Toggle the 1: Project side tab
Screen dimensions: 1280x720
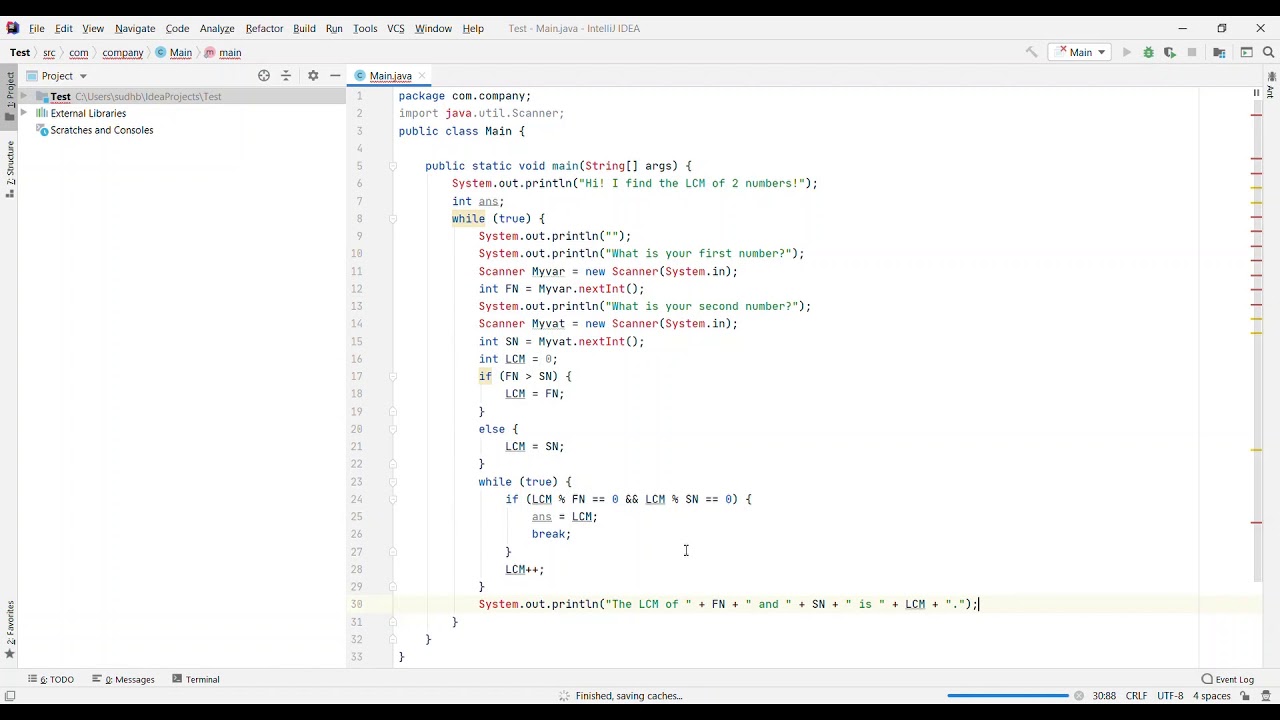[10, 96]
